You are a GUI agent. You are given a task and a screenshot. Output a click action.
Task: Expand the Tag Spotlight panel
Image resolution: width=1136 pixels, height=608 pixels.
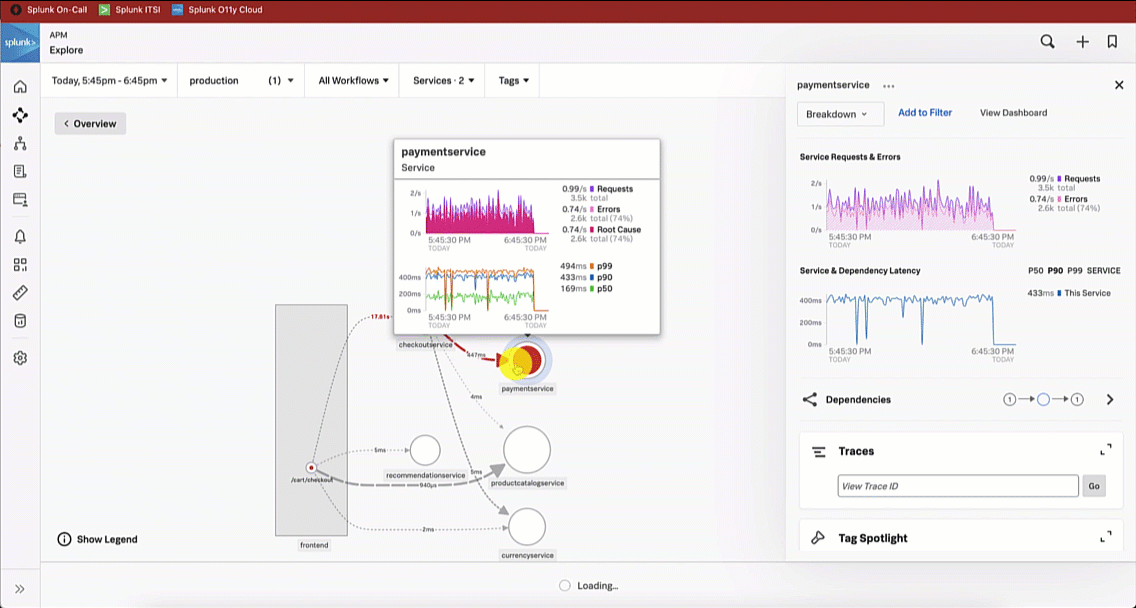1105,537
